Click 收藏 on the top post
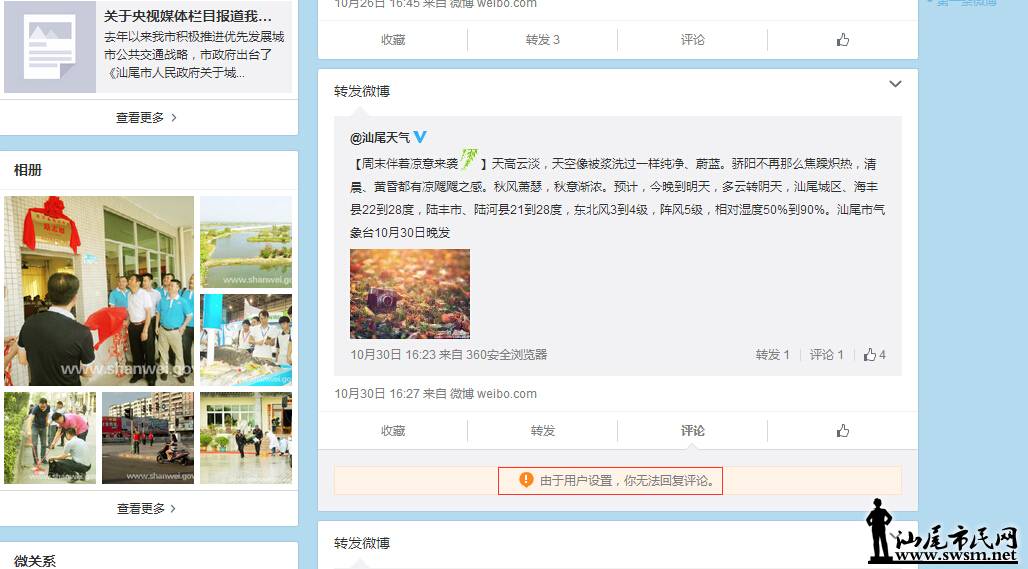The width and height of the screenshot is (1028, 569). tap(393, 40)
